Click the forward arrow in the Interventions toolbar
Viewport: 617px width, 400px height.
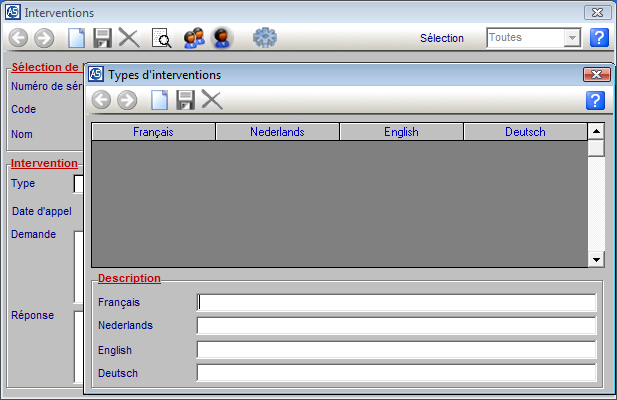coord(44,38)
